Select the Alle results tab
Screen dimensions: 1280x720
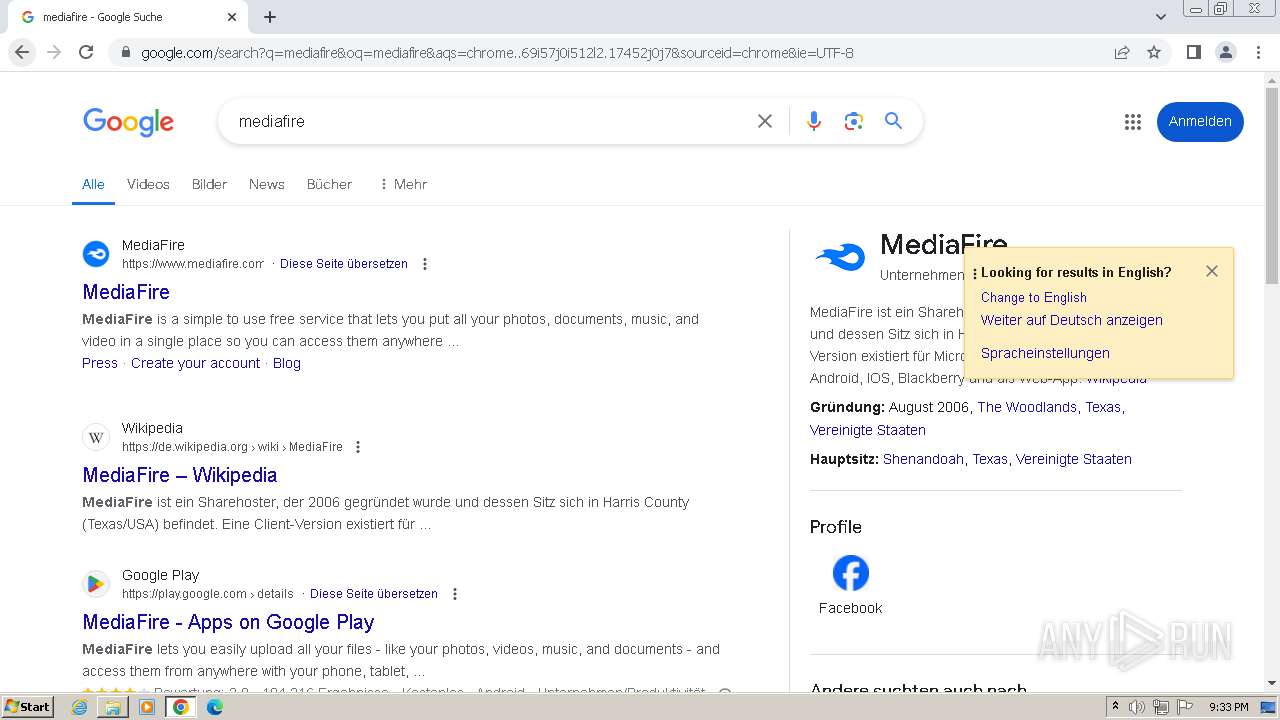point(93,184)
